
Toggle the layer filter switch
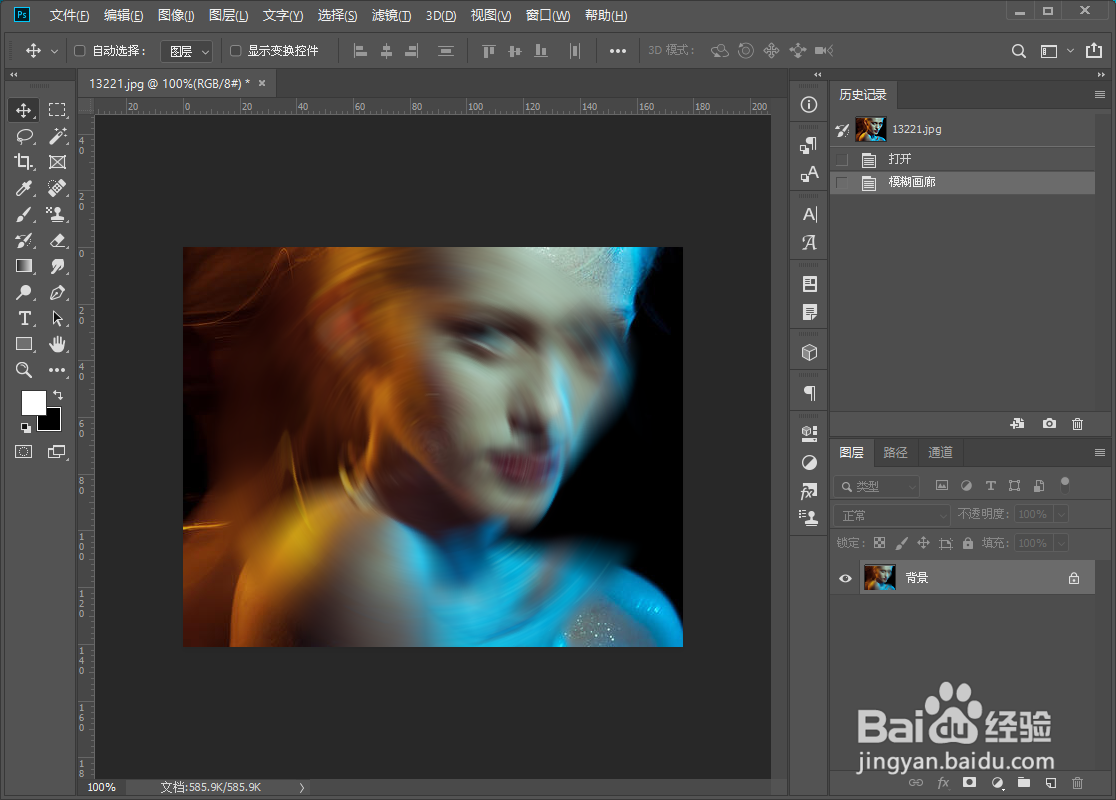tap(1065, 485)
